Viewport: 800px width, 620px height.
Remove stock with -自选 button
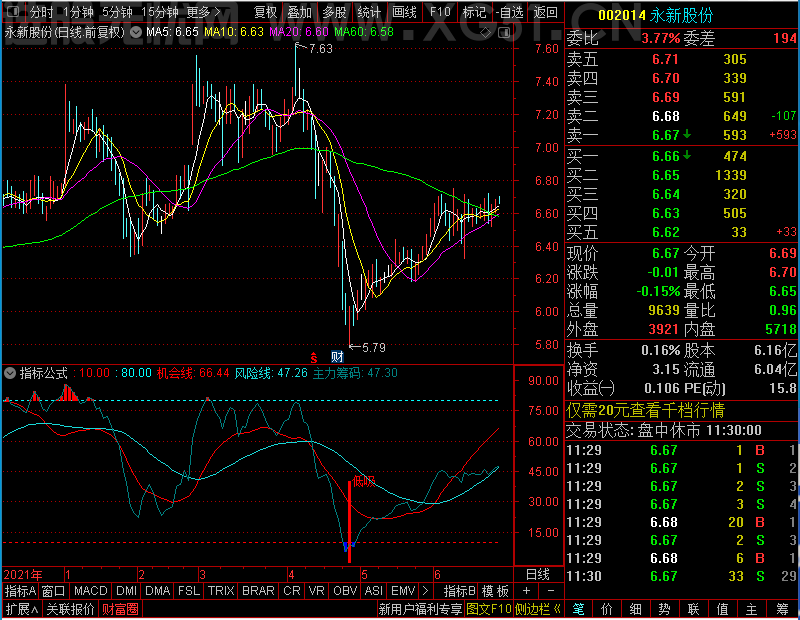(510, 12)
